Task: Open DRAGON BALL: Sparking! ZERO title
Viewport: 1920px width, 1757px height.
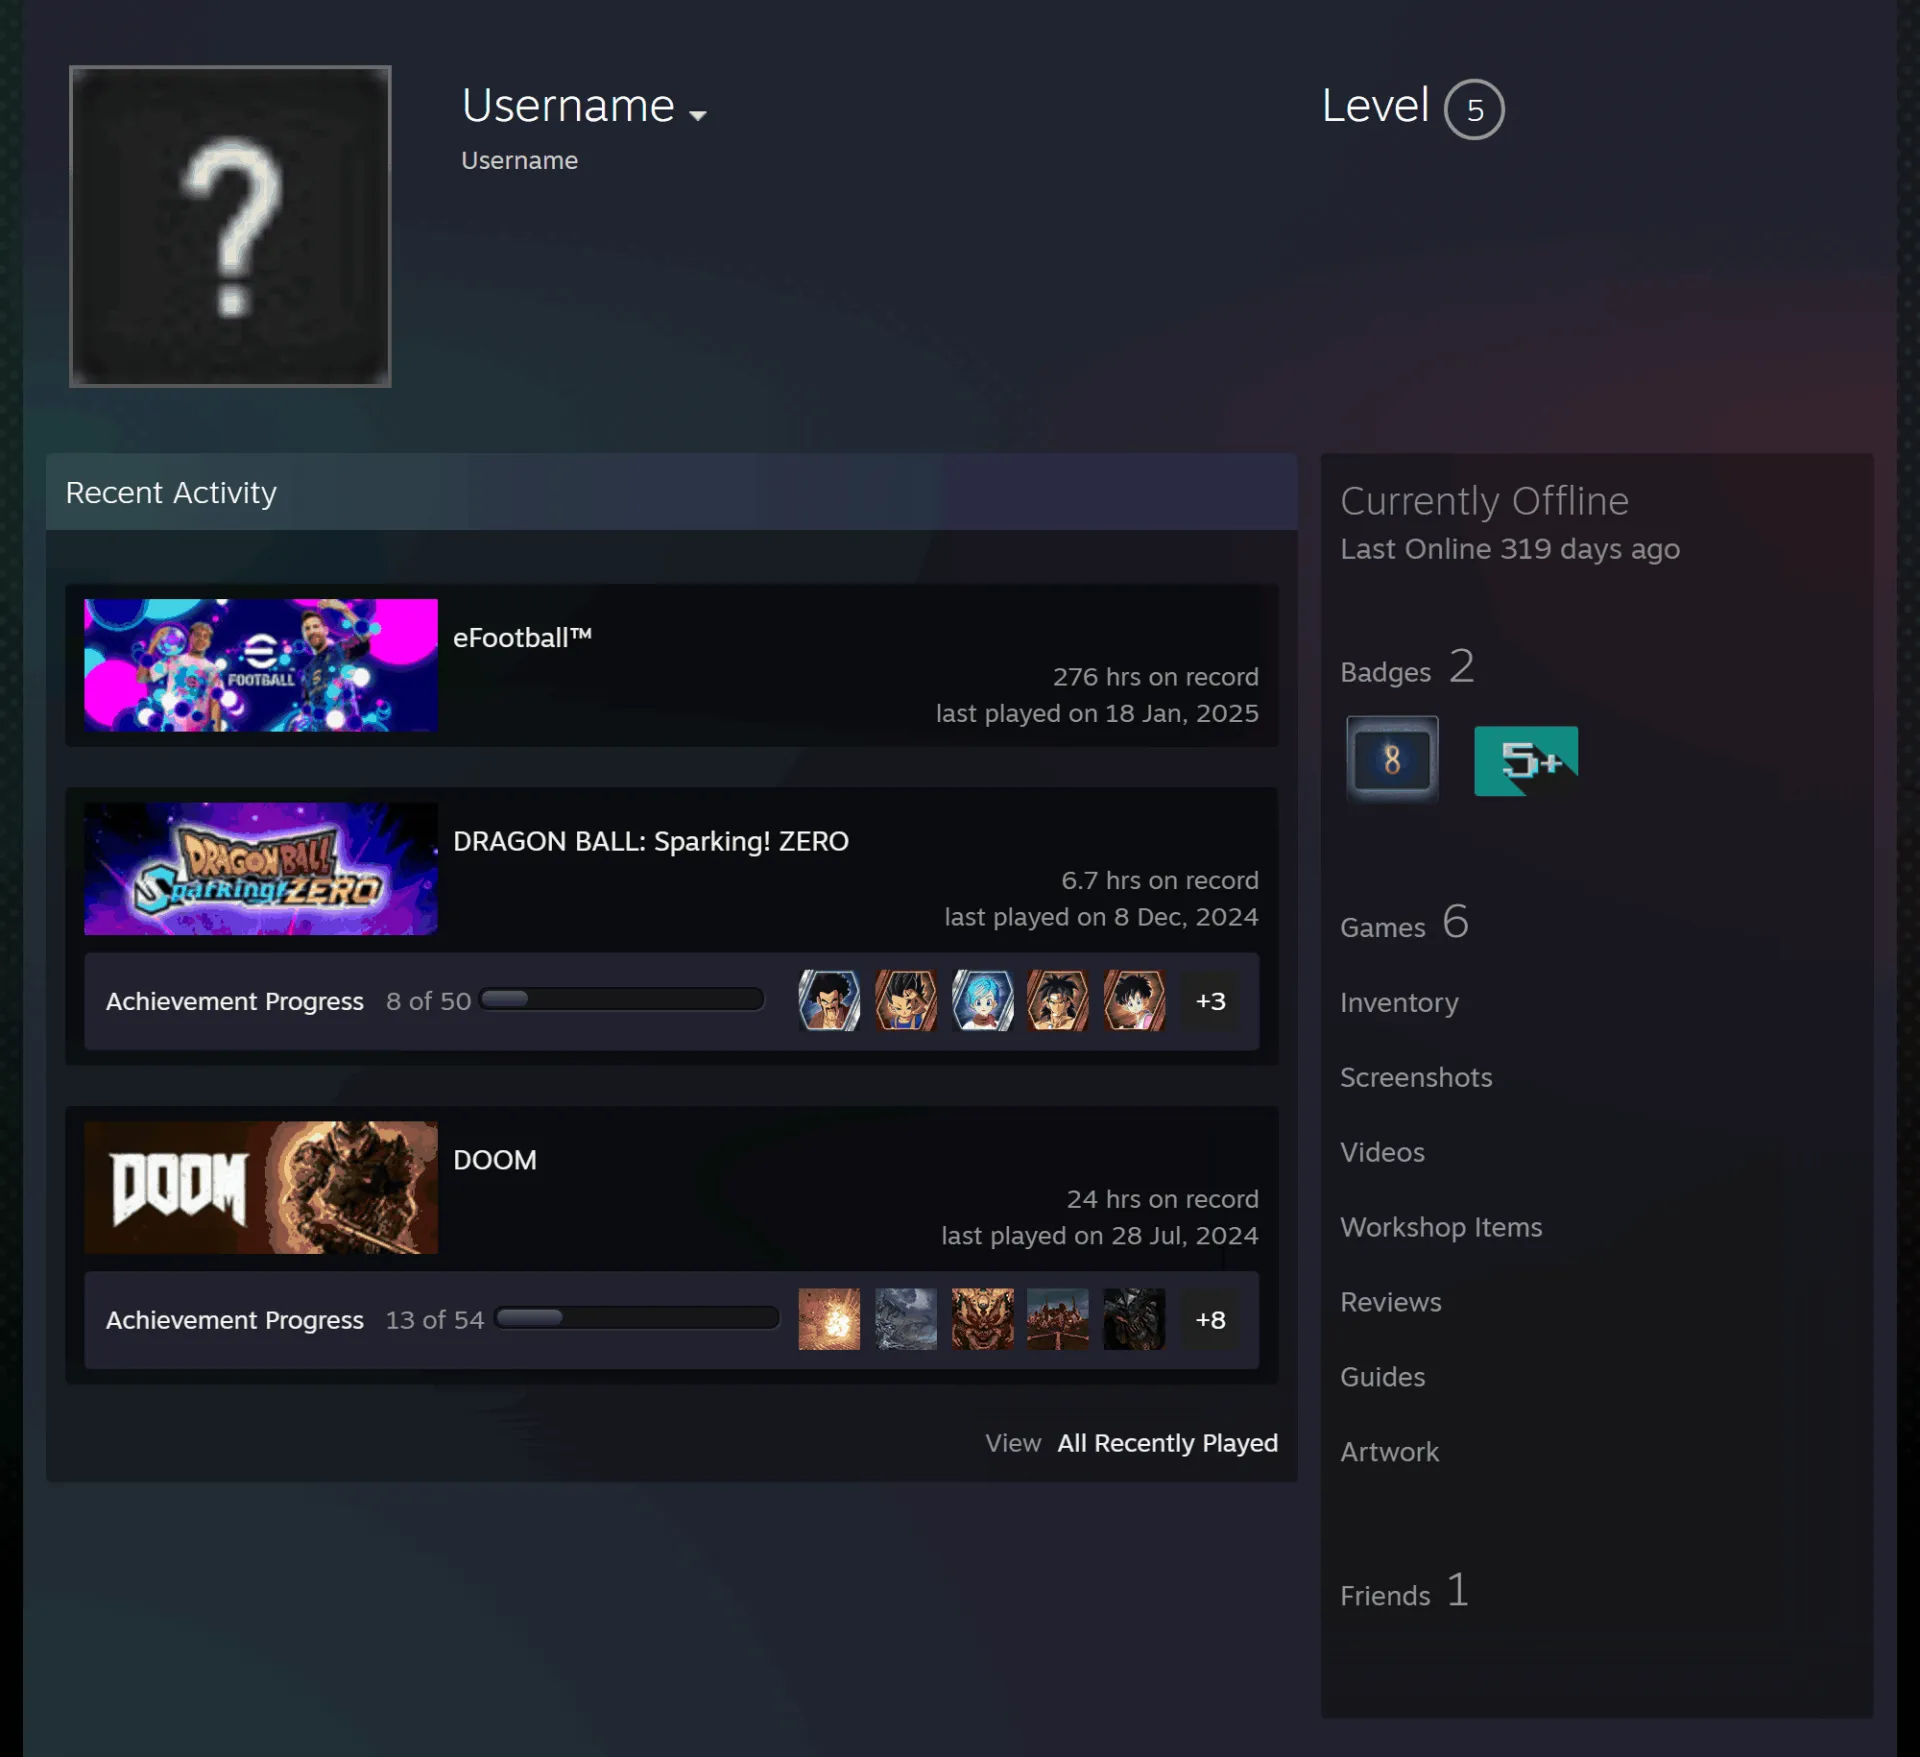Action: pos(651,842)
